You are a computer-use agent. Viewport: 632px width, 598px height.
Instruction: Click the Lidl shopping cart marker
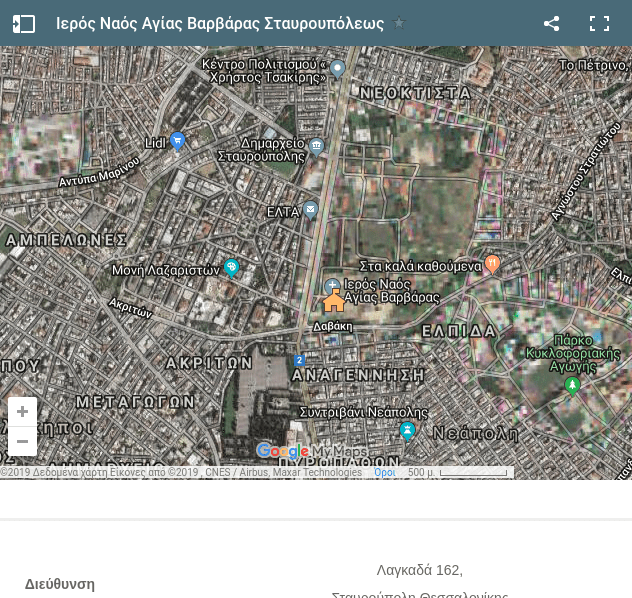pyautogui.click(x=177, y=141)
